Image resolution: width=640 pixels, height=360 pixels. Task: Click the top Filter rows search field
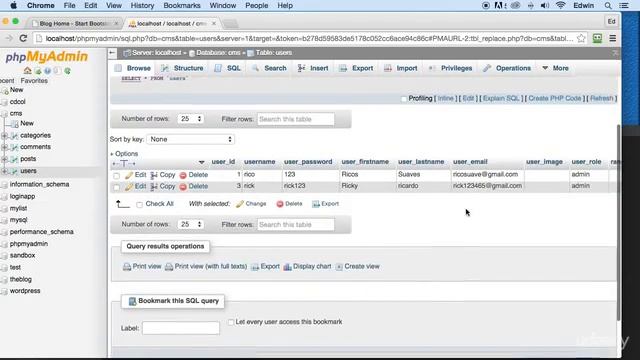(296, 119)
